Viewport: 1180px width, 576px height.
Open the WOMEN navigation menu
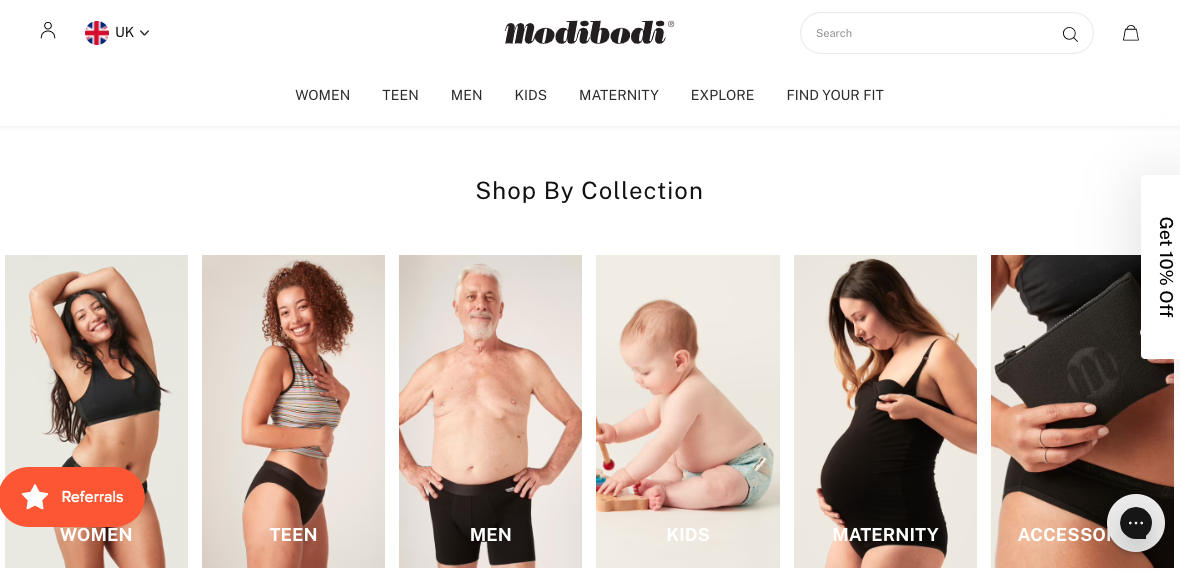coord(322,96)
